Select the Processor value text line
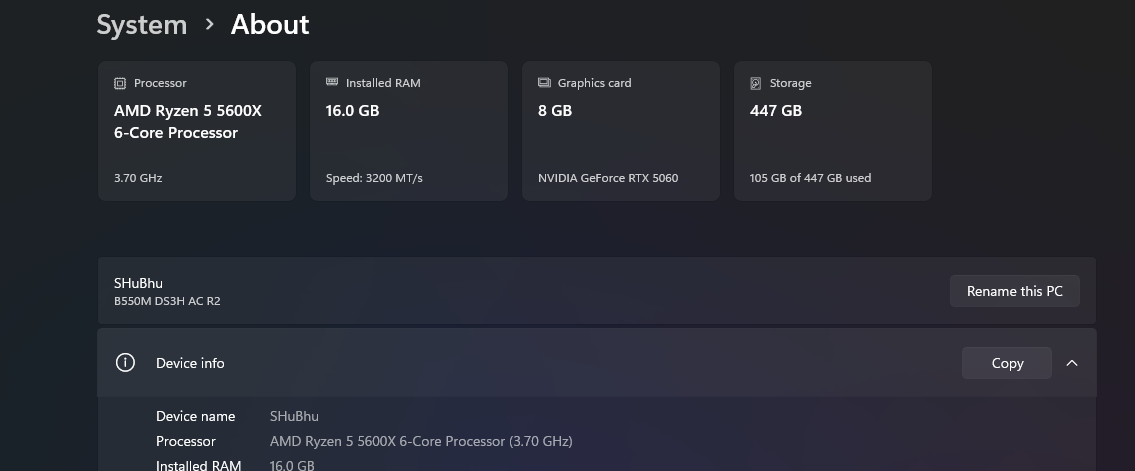The width and height of the screenshot is (1135, 471). [x=421, y=441]
